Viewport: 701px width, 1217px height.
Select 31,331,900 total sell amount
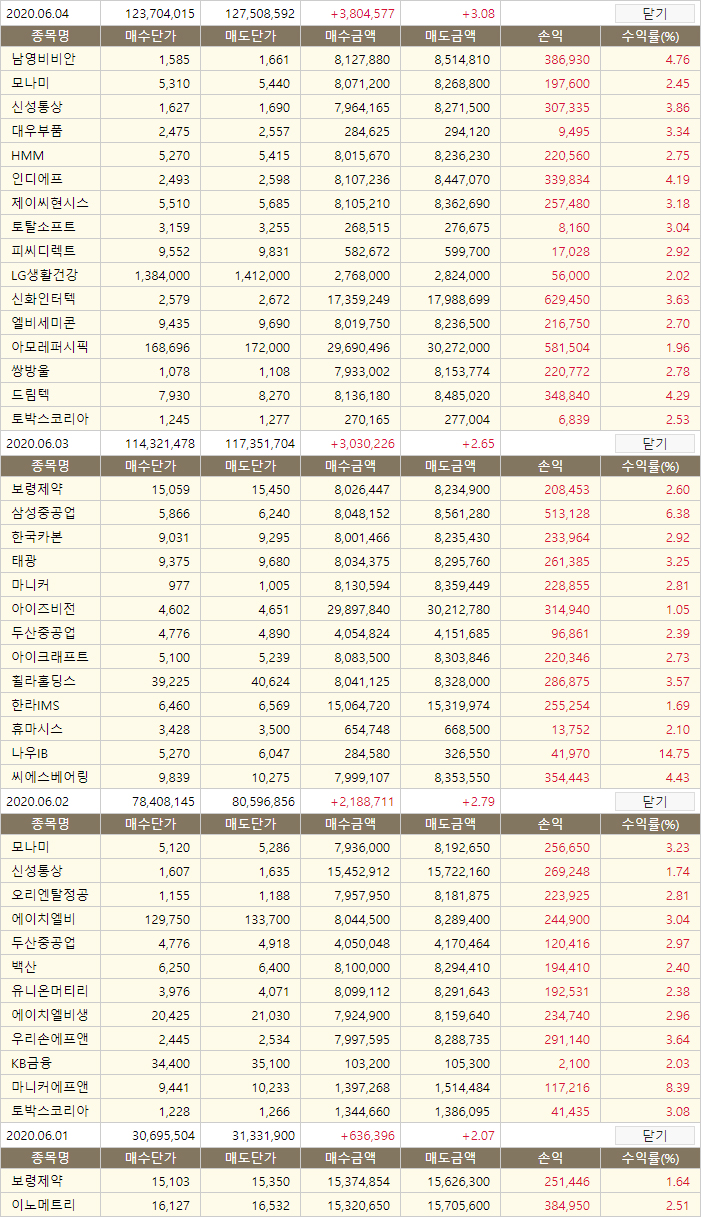click(x=264, y=1136)
